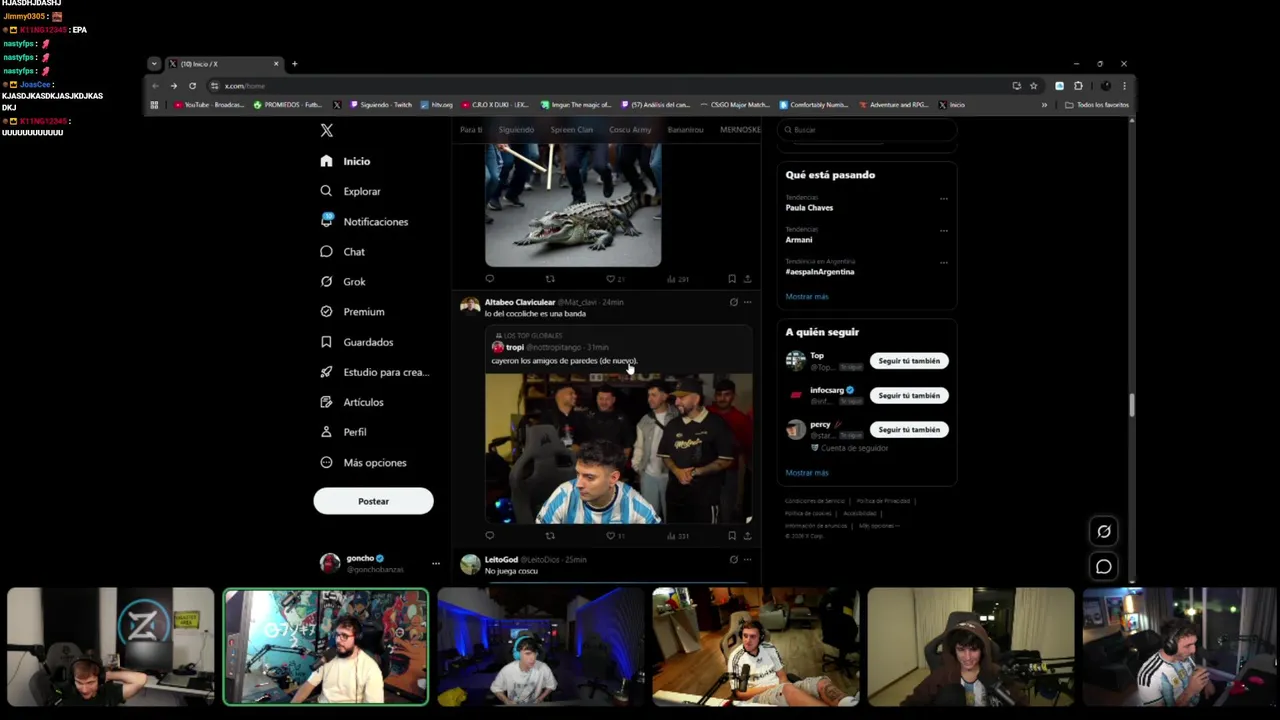This screenshot has height=720, width=1280.
Task: Open YouTube Broadcast bookmark
Action: 209,105
